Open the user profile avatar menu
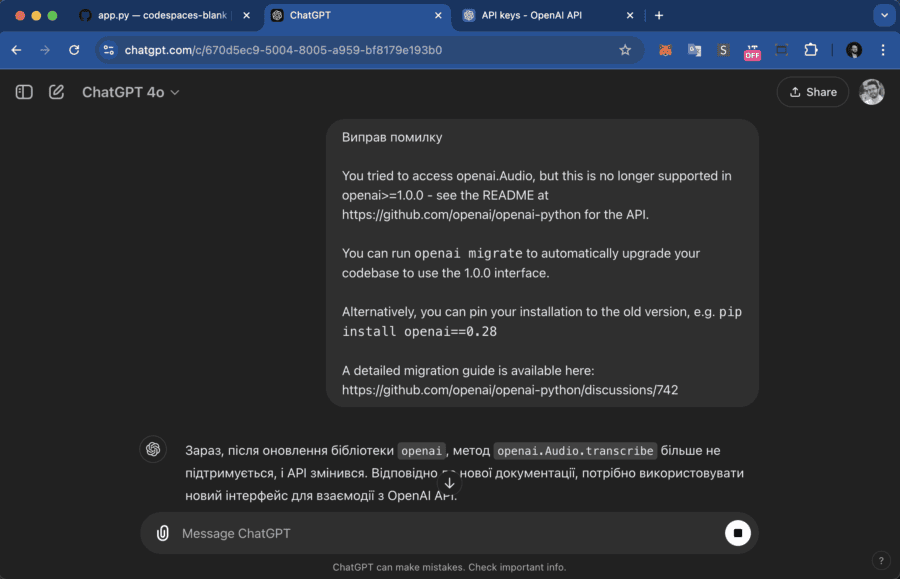 click(x=871, y=92)
